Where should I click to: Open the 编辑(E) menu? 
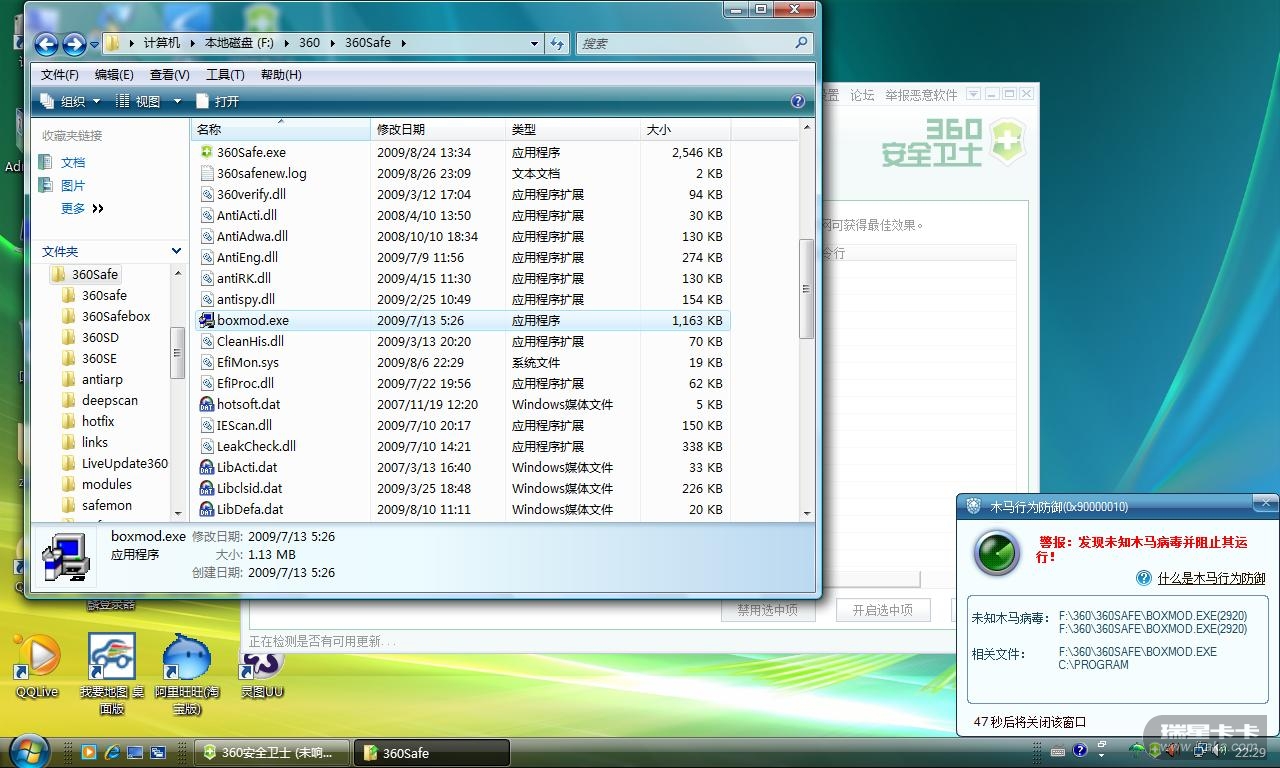(114, 74)
